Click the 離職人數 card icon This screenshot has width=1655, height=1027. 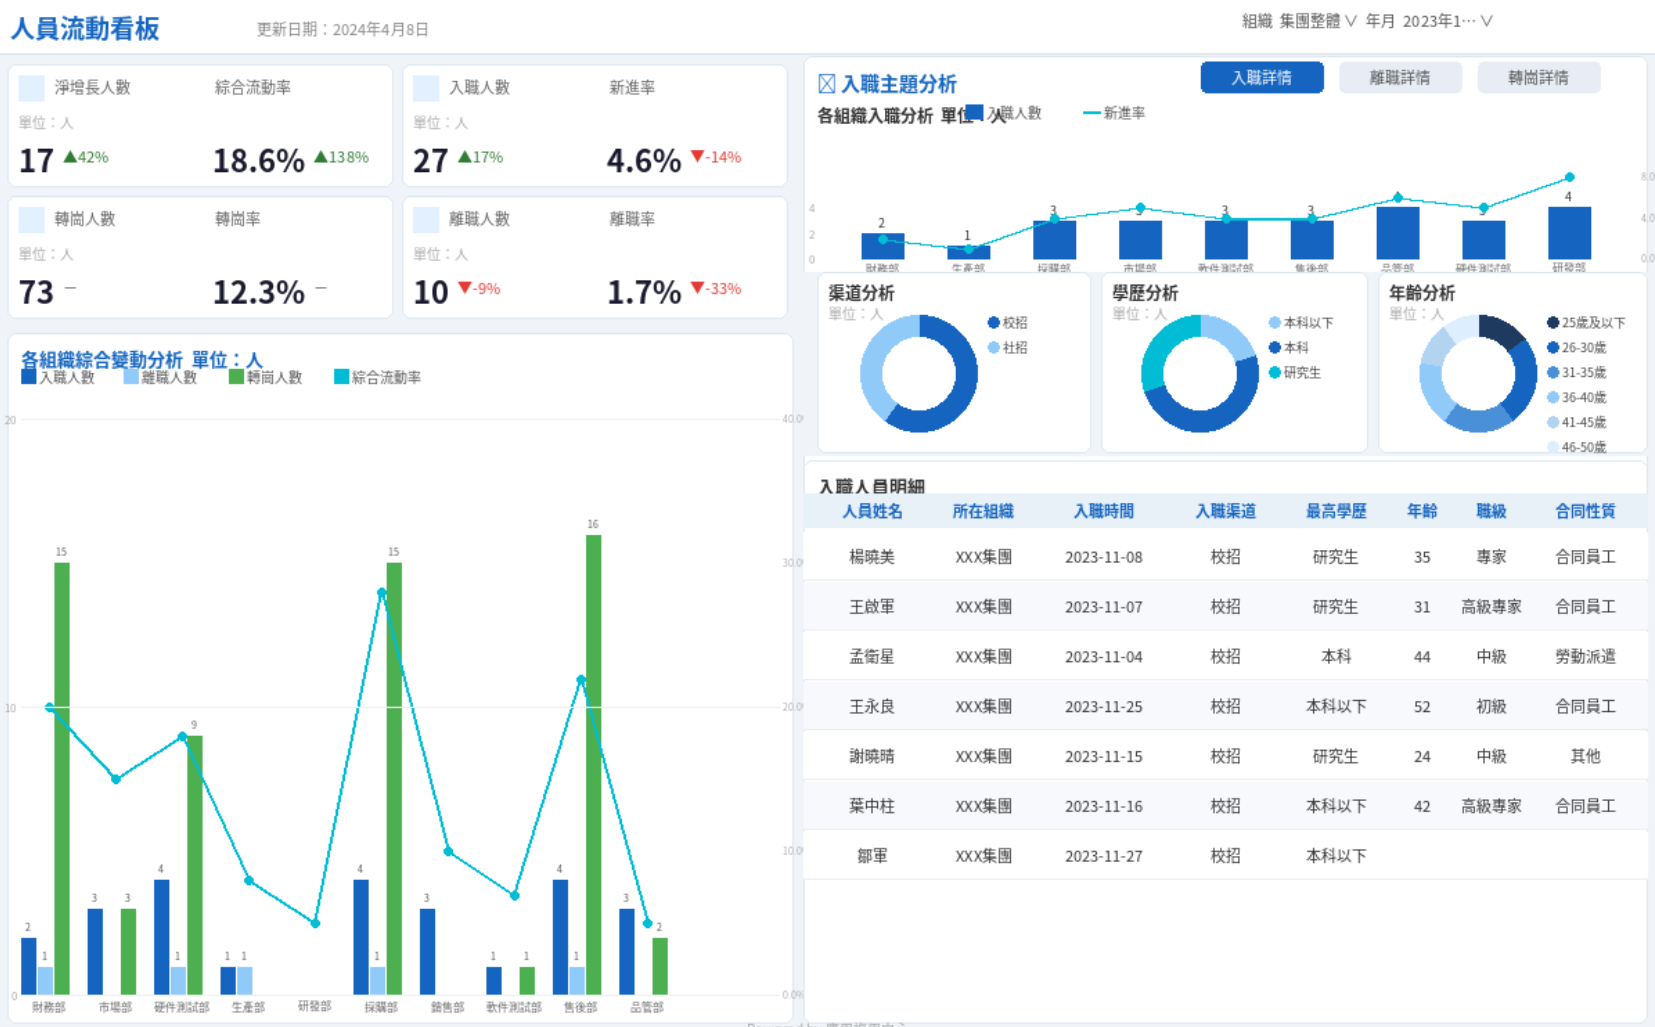click(x=426, y=219)
